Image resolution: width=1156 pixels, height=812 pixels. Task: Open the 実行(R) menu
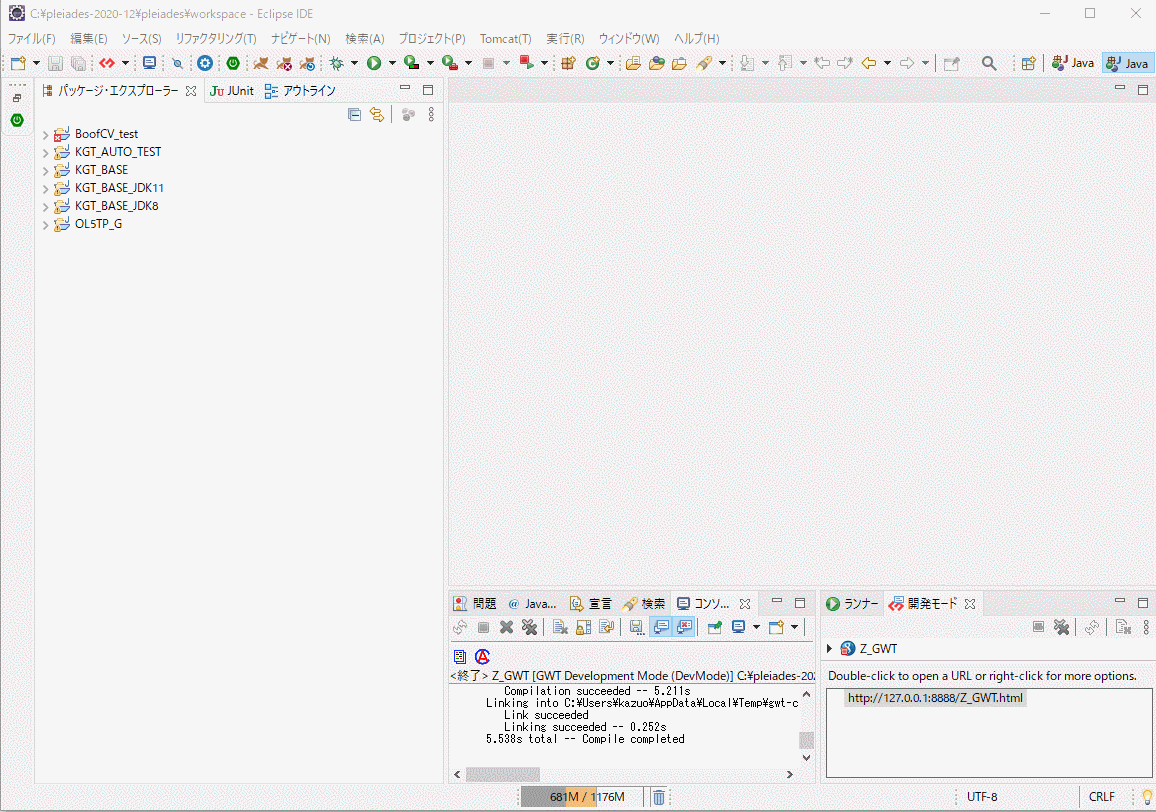click(x=563, y=38)
